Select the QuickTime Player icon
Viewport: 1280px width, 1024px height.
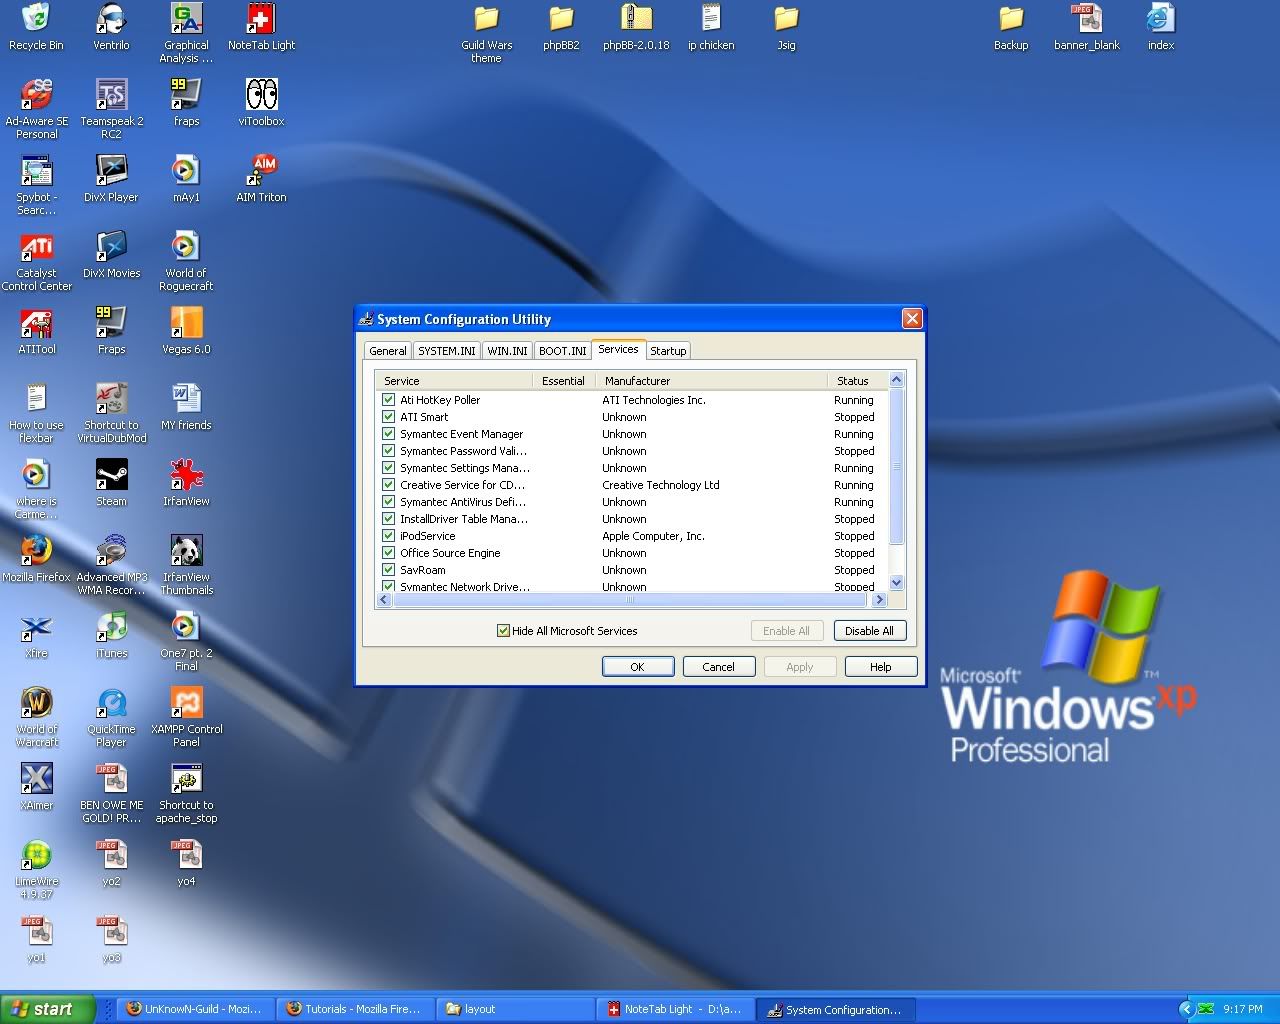[111, 717]
